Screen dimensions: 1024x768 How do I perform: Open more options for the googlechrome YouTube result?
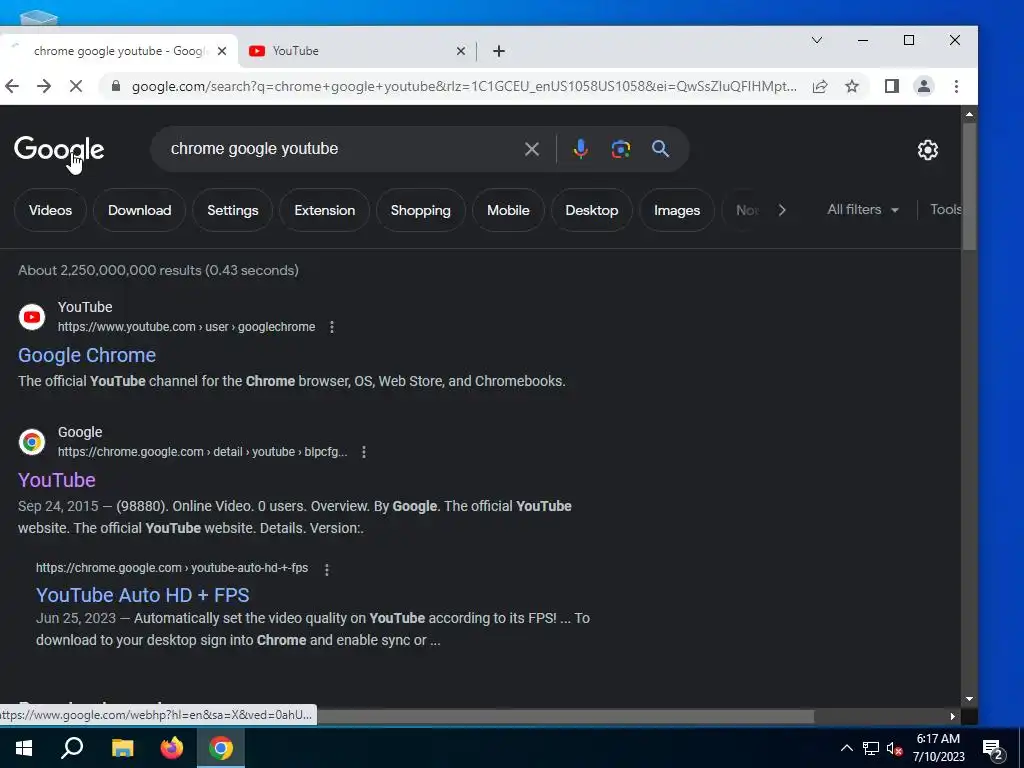tap(332, 327)
